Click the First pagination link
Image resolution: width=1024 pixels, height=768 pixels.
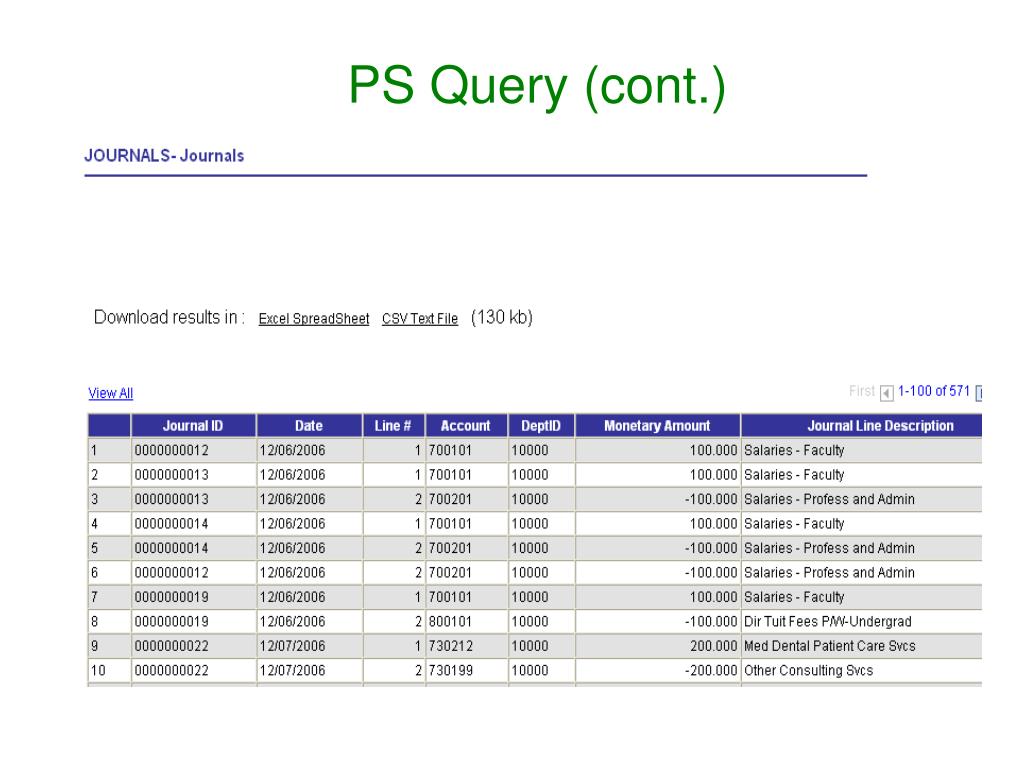pyautogui.click(x=861, y=391)
